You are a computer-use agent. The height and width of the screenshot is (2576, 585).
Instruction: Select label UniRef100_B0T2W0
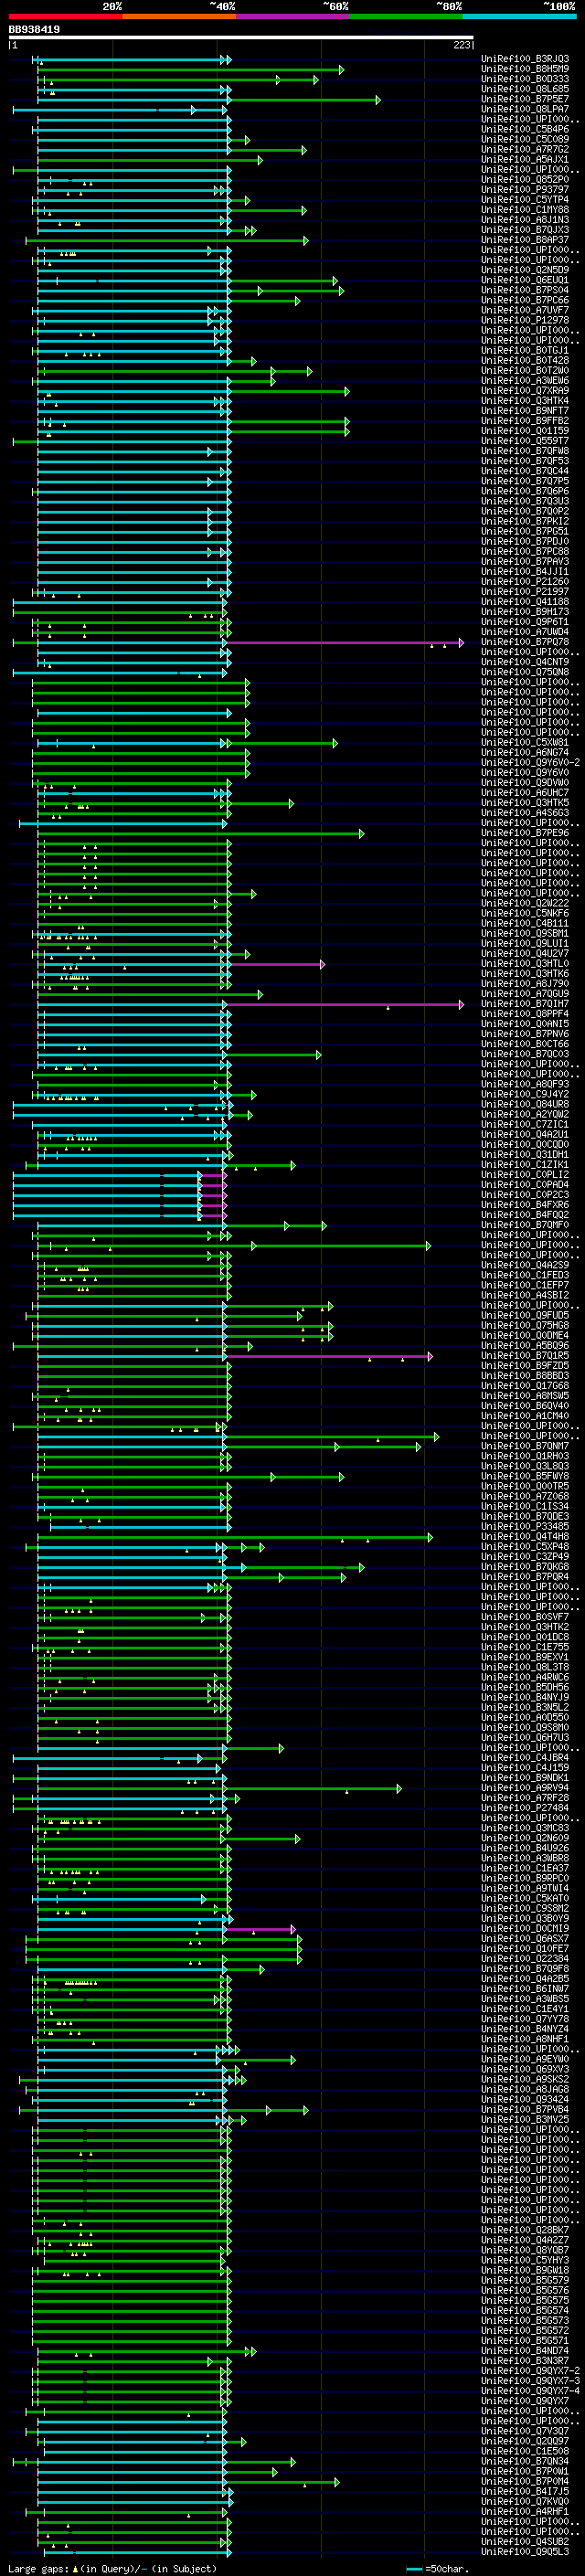tap(525, 371)
